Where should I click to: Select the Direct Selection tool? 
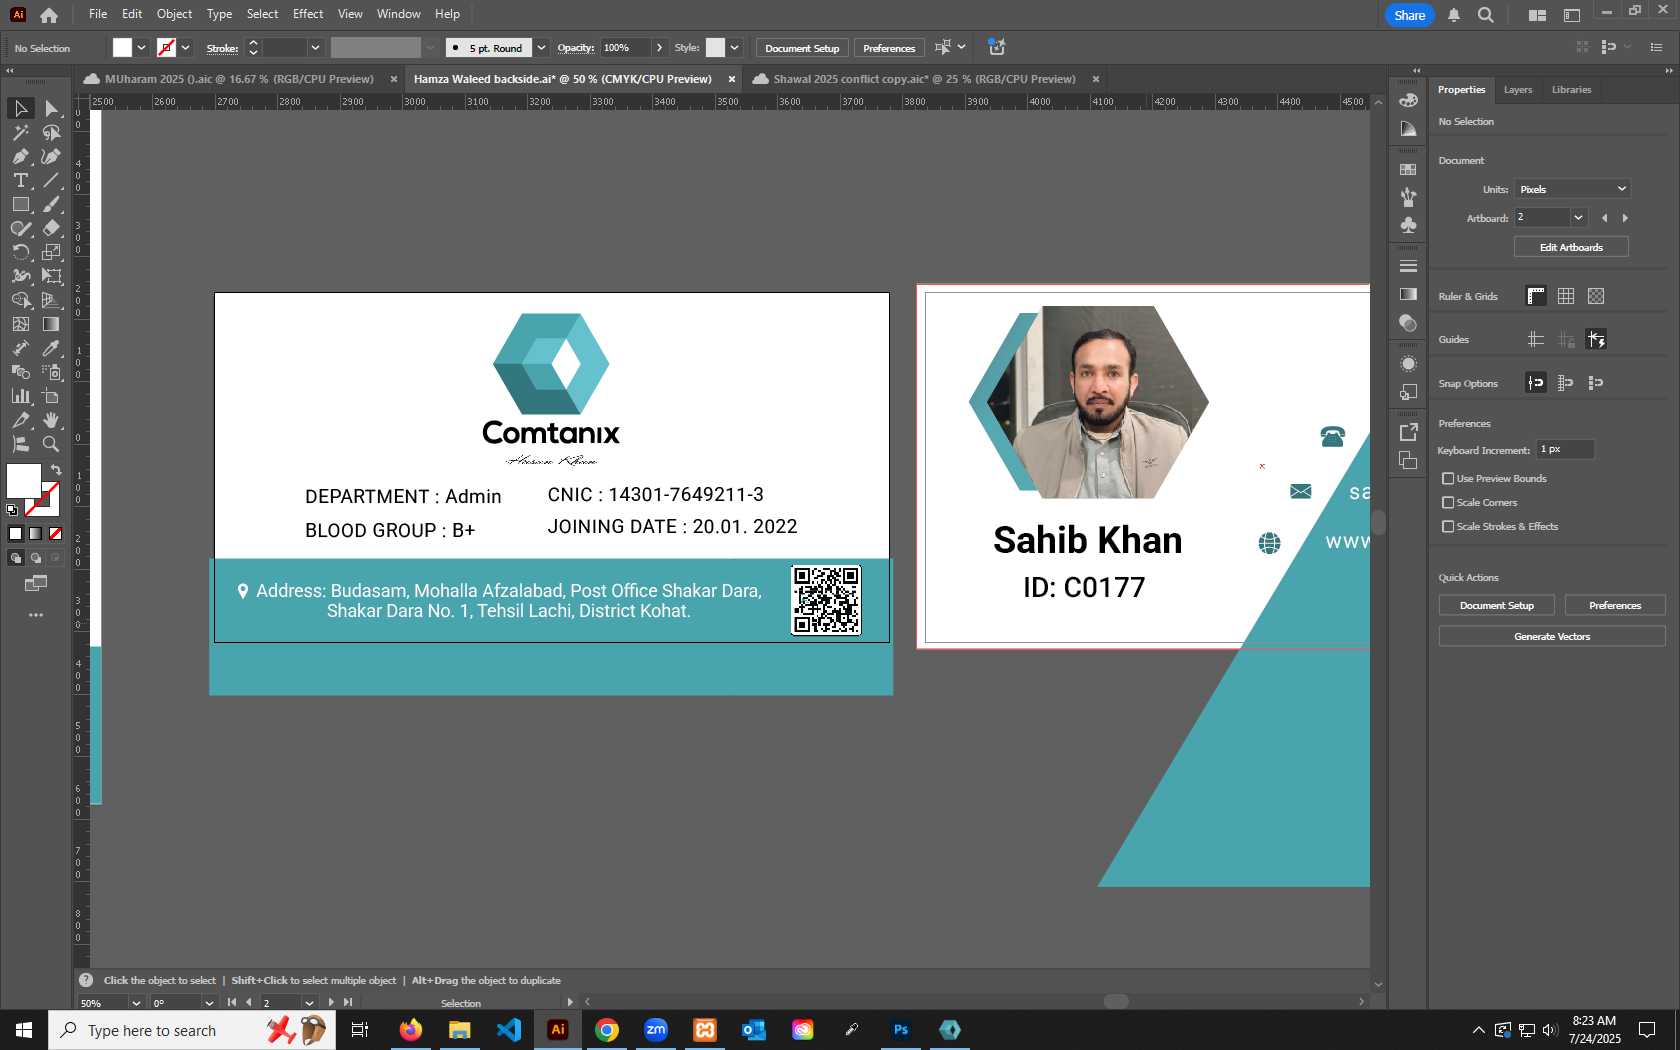point(51,108)
